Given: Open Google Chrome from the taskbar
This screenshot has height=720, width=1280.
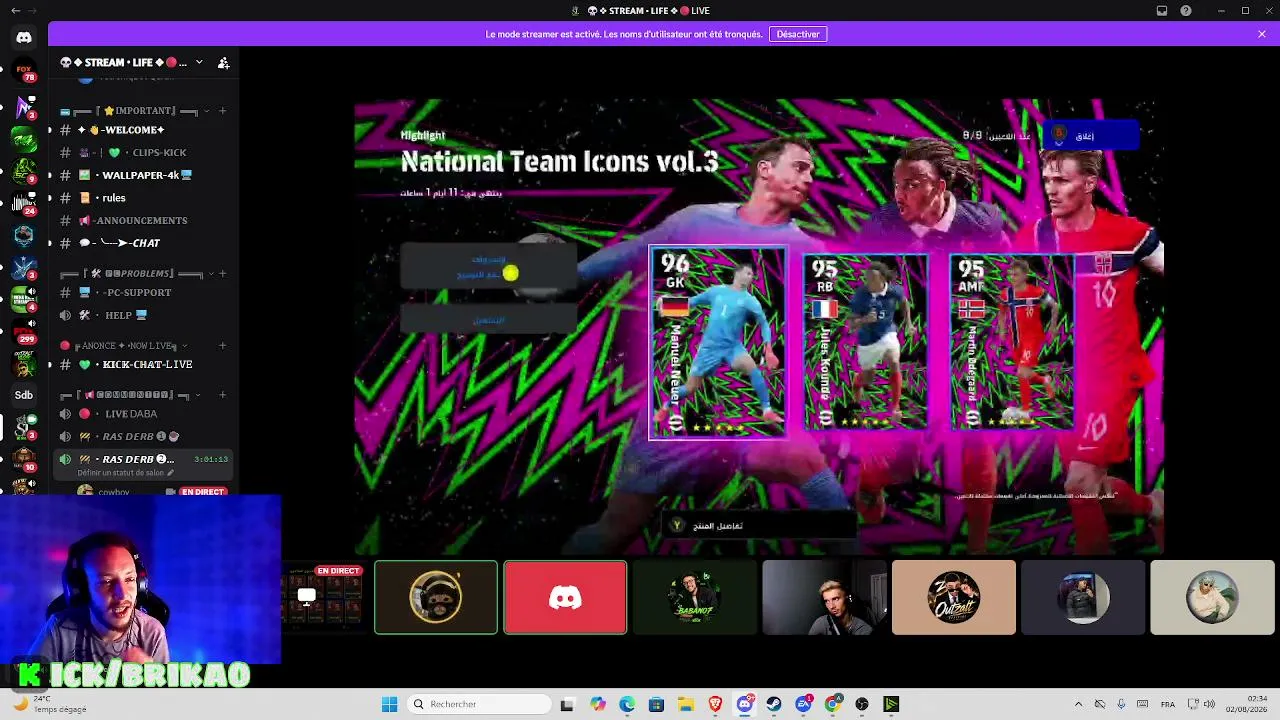Looking at the screenshot, I should (833, 704).
